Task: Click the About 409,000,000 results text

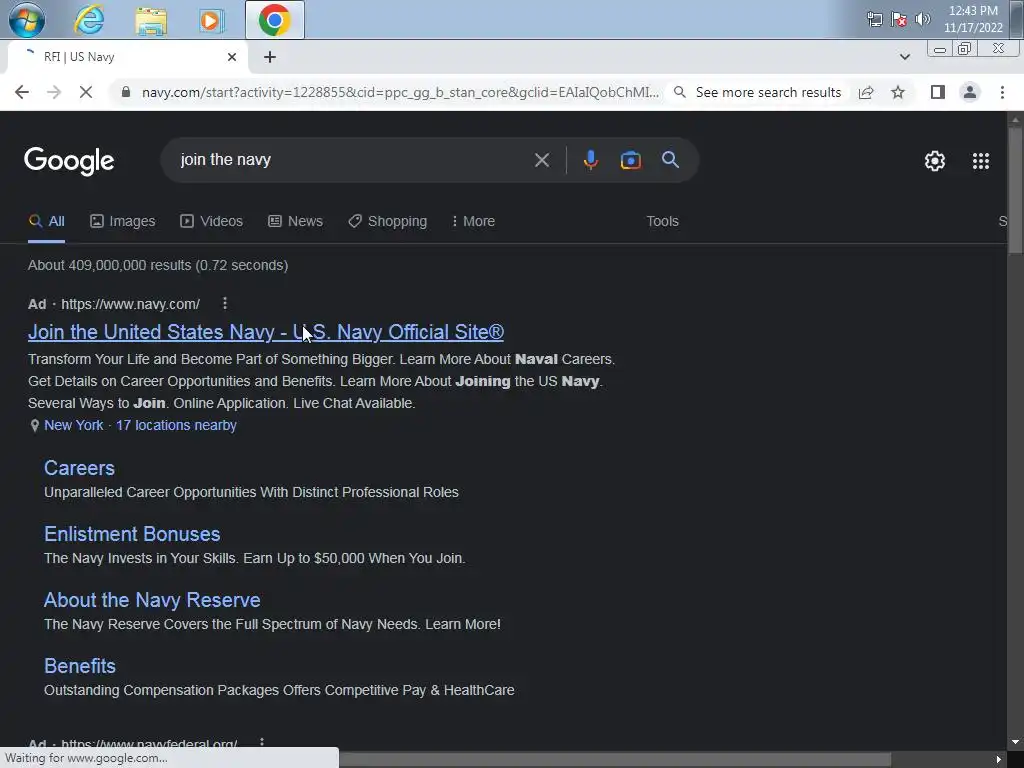Action: [158, 265]
